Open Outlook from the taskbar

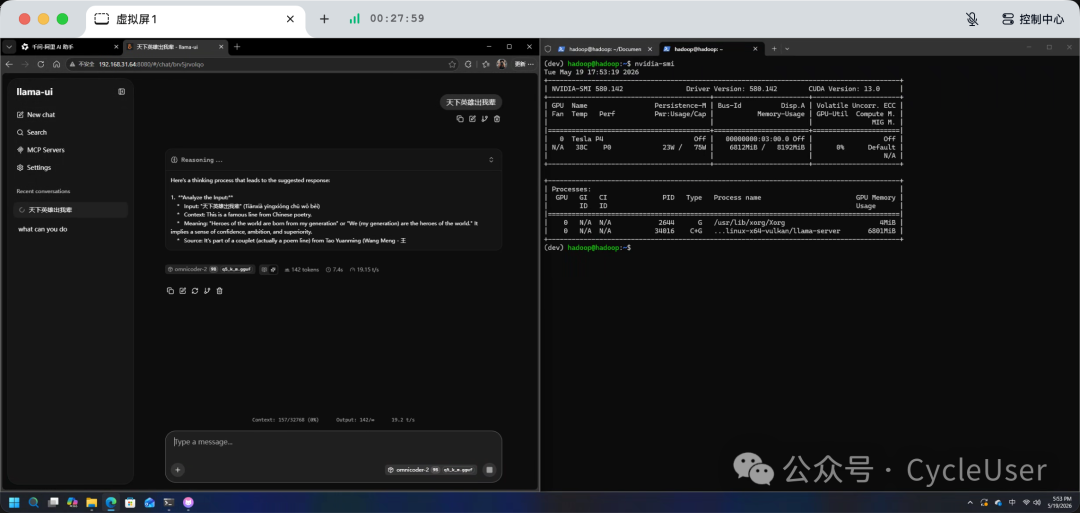click(149, 503)
